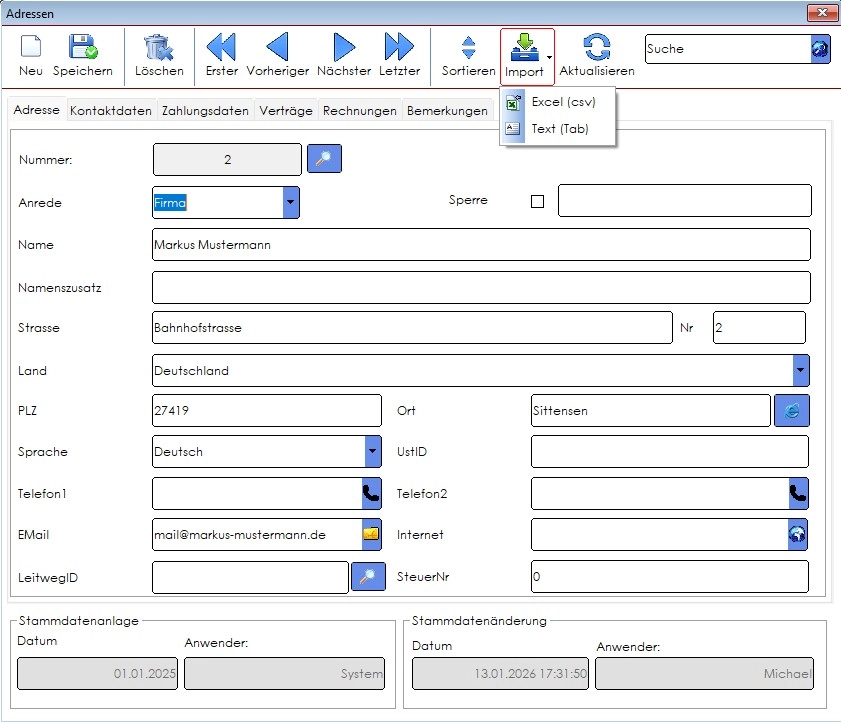
Task: Expand the Anrede dropdown
Action: (x=291, y=202)
